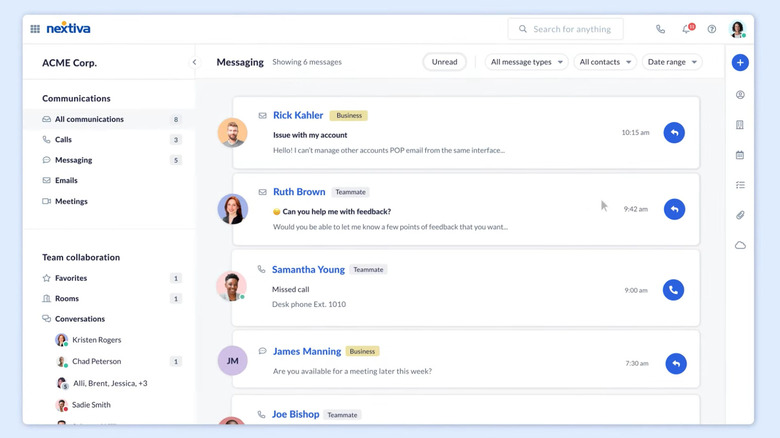Open the app grid launcher icon
The width and height of the screenshot is (780, 438).
coord(35,29)
